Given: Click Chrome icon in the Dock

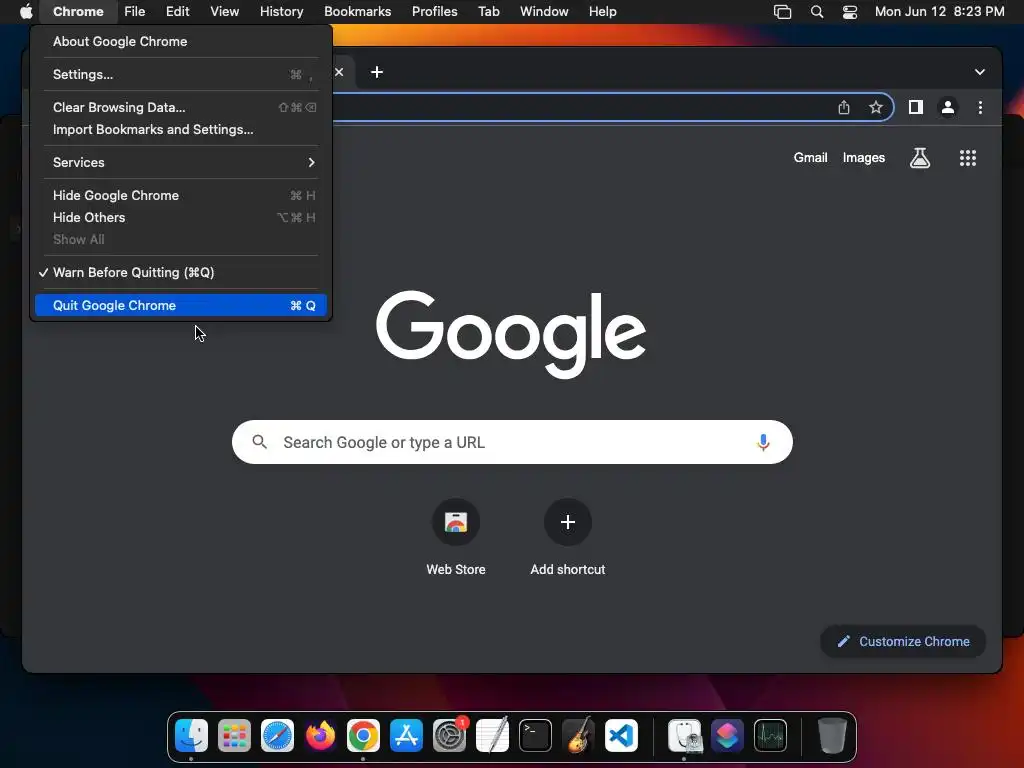Looking at the screenshot, I should click(363, 735).
